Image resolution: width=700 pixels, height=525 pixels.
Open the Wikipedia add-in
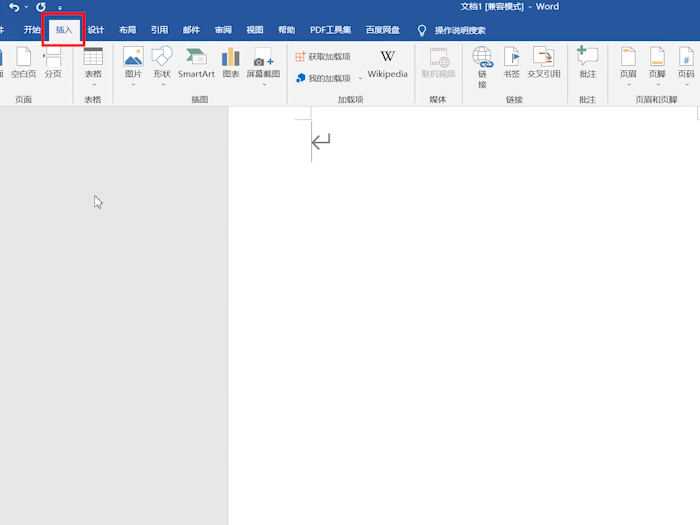387,63
